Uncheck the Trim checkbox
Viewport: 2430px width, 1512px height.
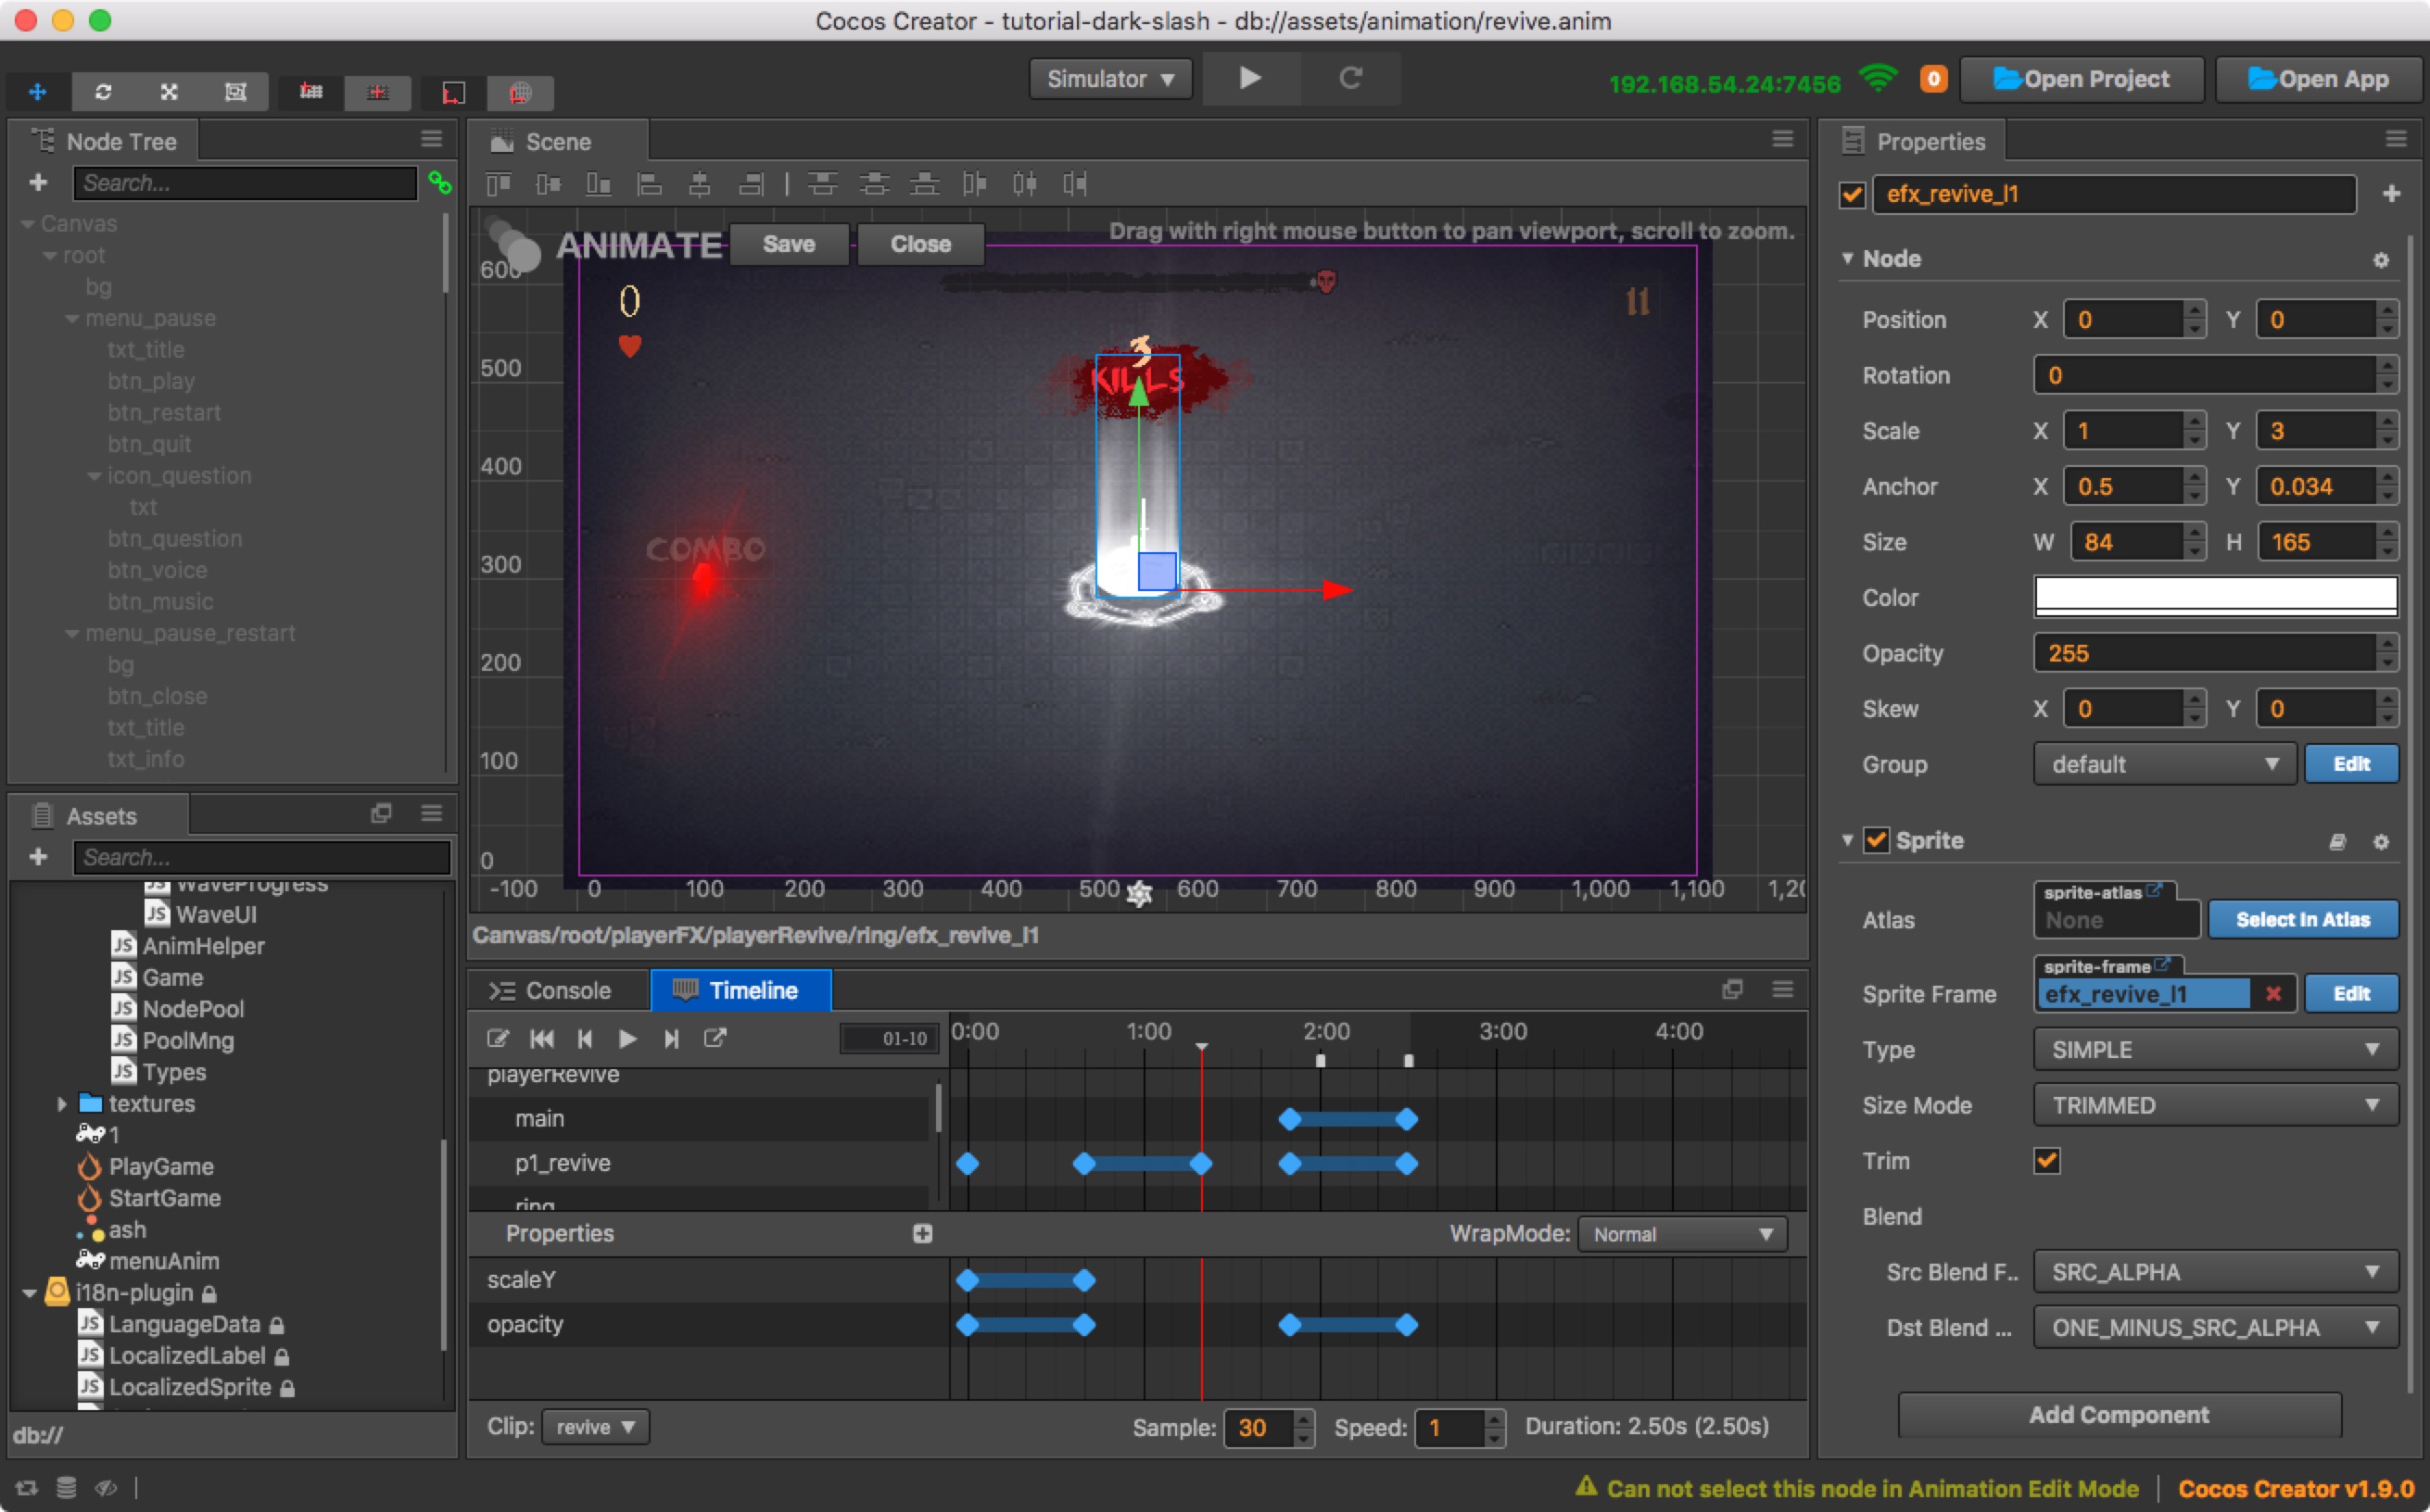tap(2046, 1160)
